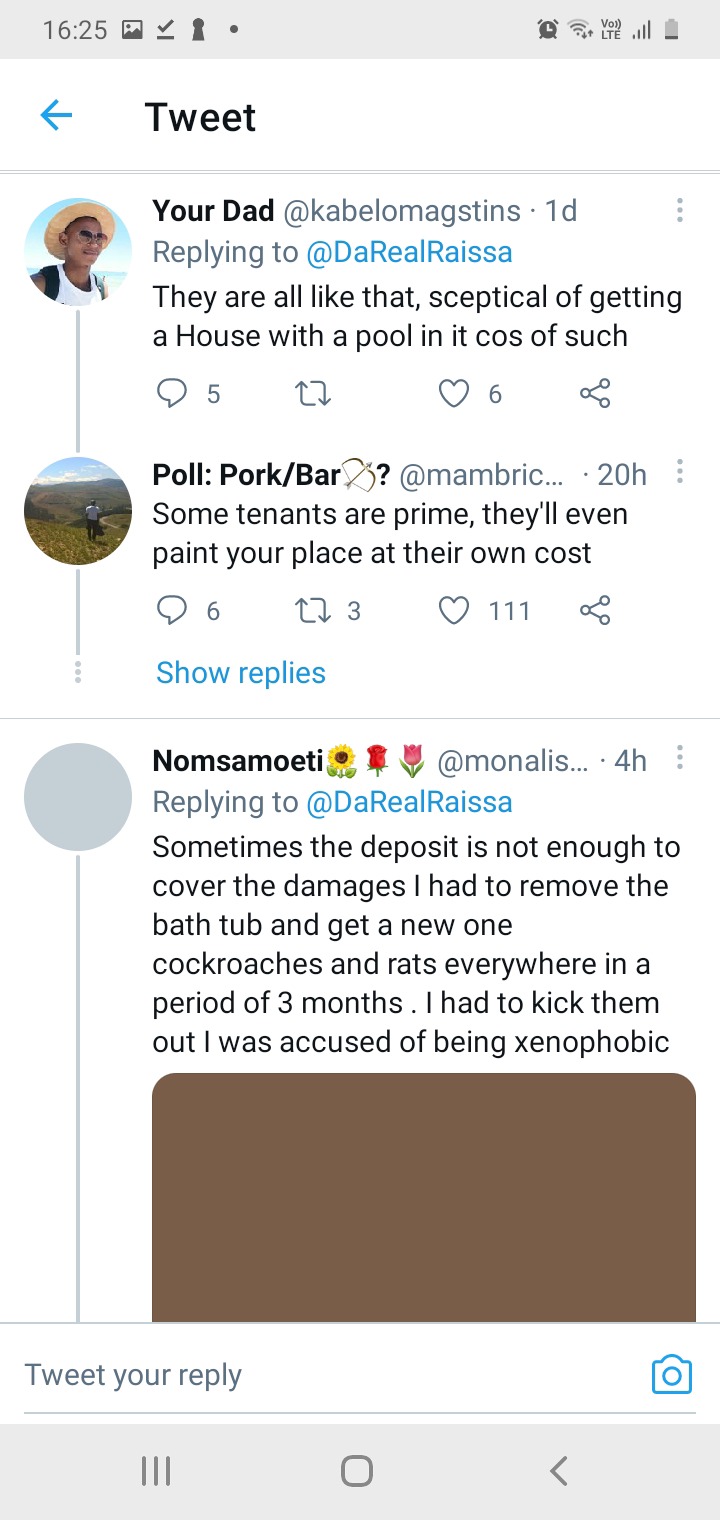
Task: Open overflow menu on Nomsamoeti's tweet
Action: 680,759
